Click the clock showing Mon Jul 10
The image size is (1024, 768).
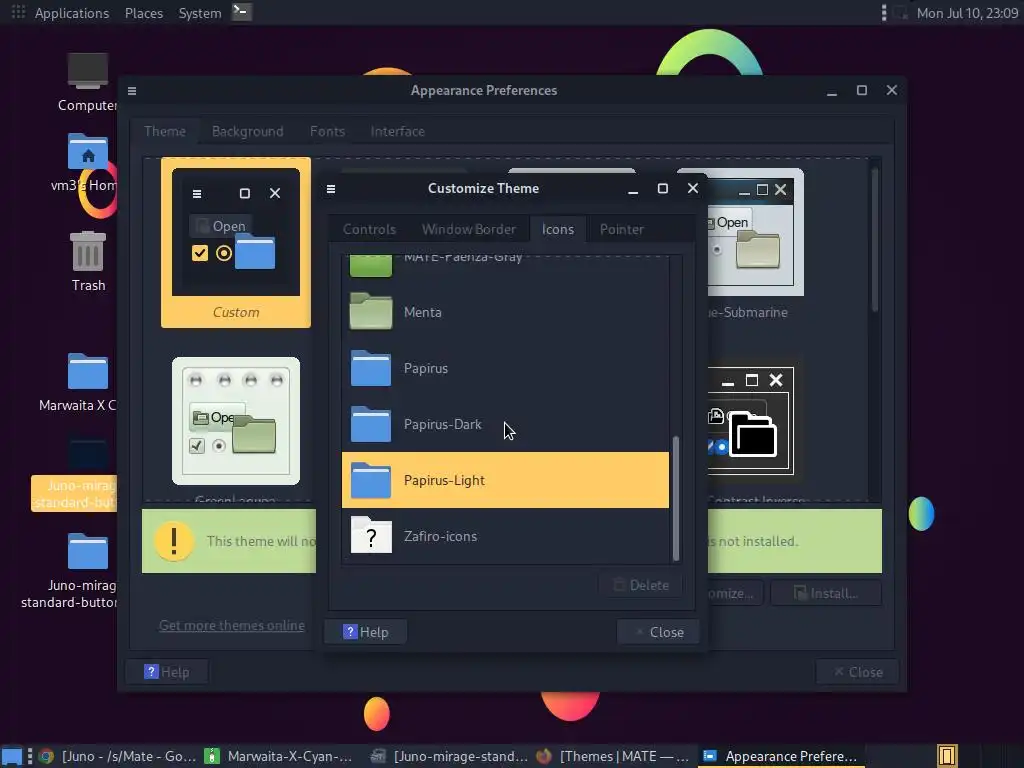click(967, 13)
